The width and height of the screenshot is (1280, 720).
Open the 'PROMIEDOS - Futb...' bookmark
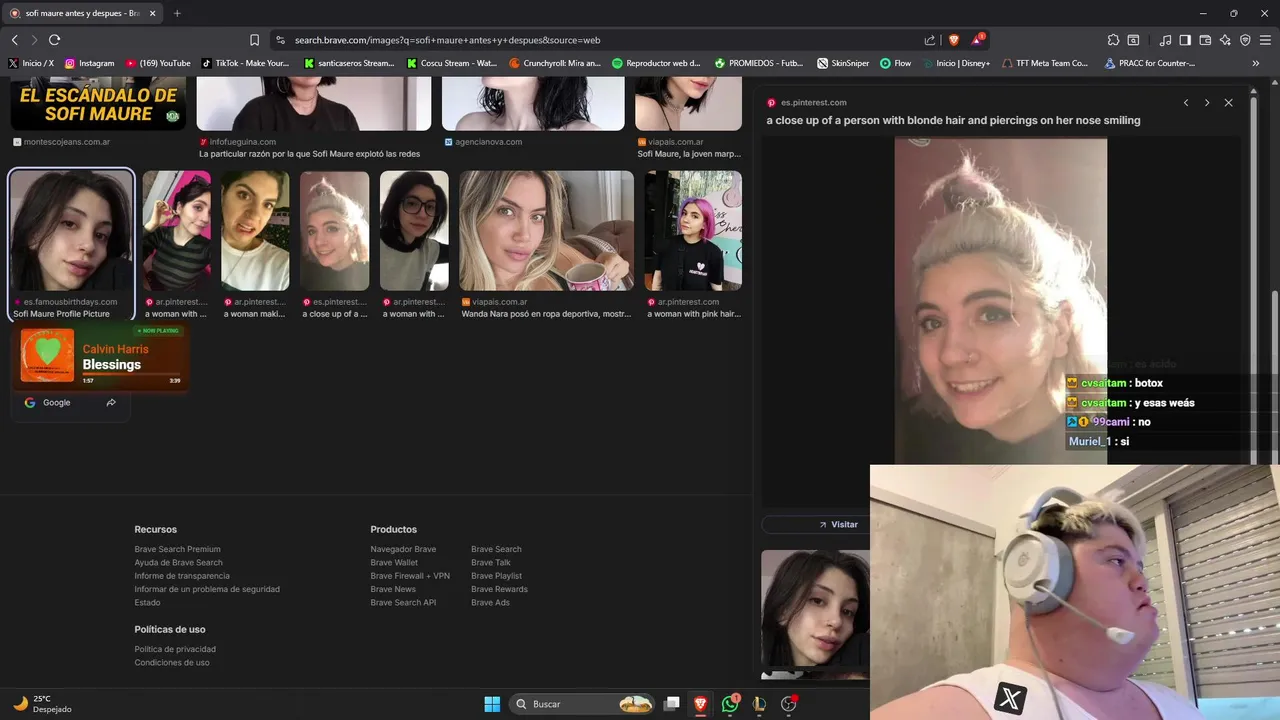coord(759,63)
